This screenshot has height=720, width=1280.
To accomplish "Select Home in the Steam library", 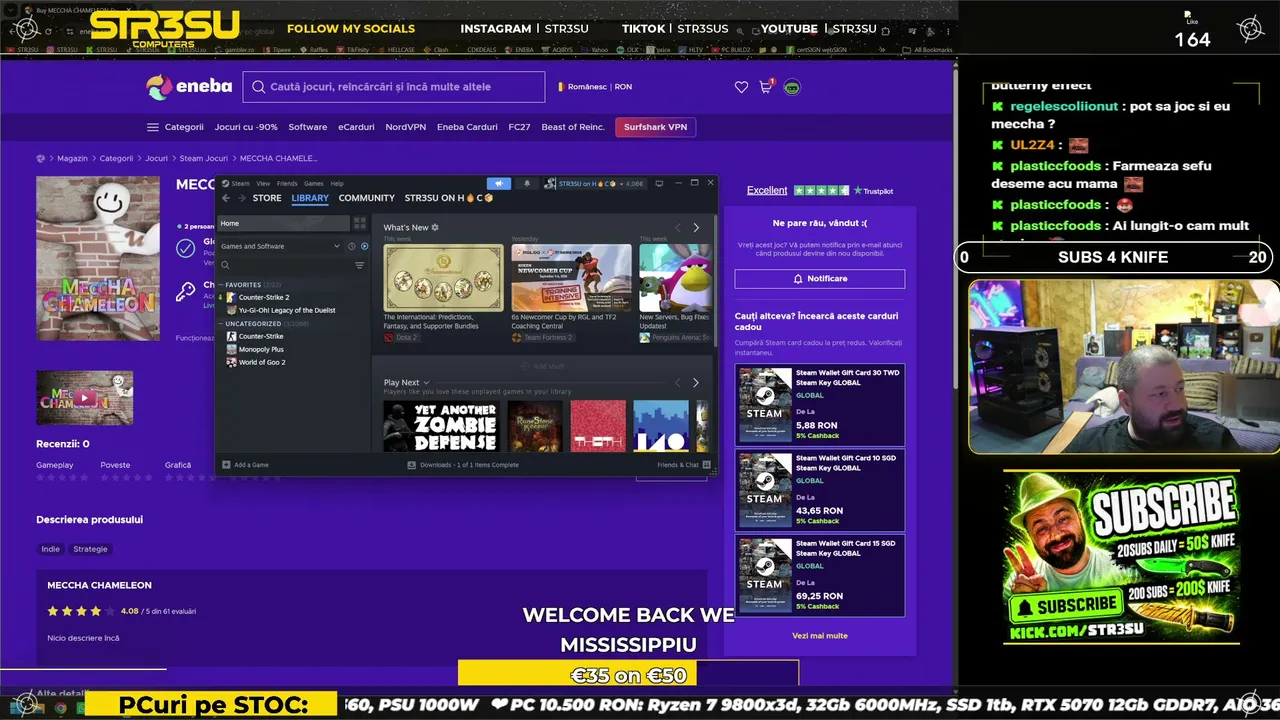I will pyautogui.click(x=284, y=223).
